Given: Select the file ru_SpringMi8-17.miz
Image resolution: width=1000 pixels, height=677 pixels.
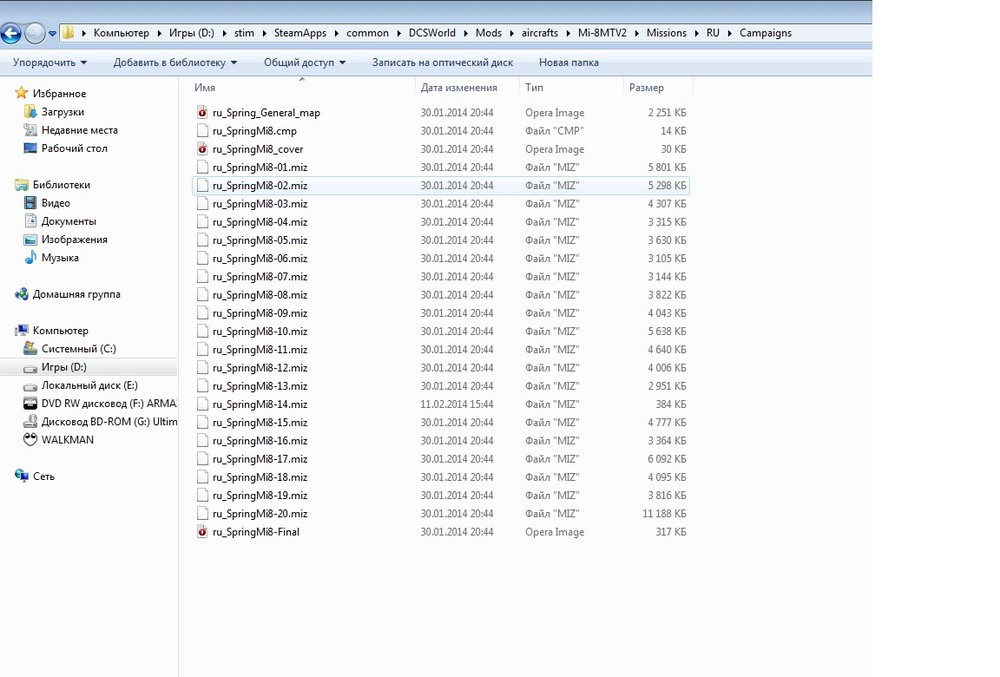Looking at the screenshot, I should (x=260, y=459).
